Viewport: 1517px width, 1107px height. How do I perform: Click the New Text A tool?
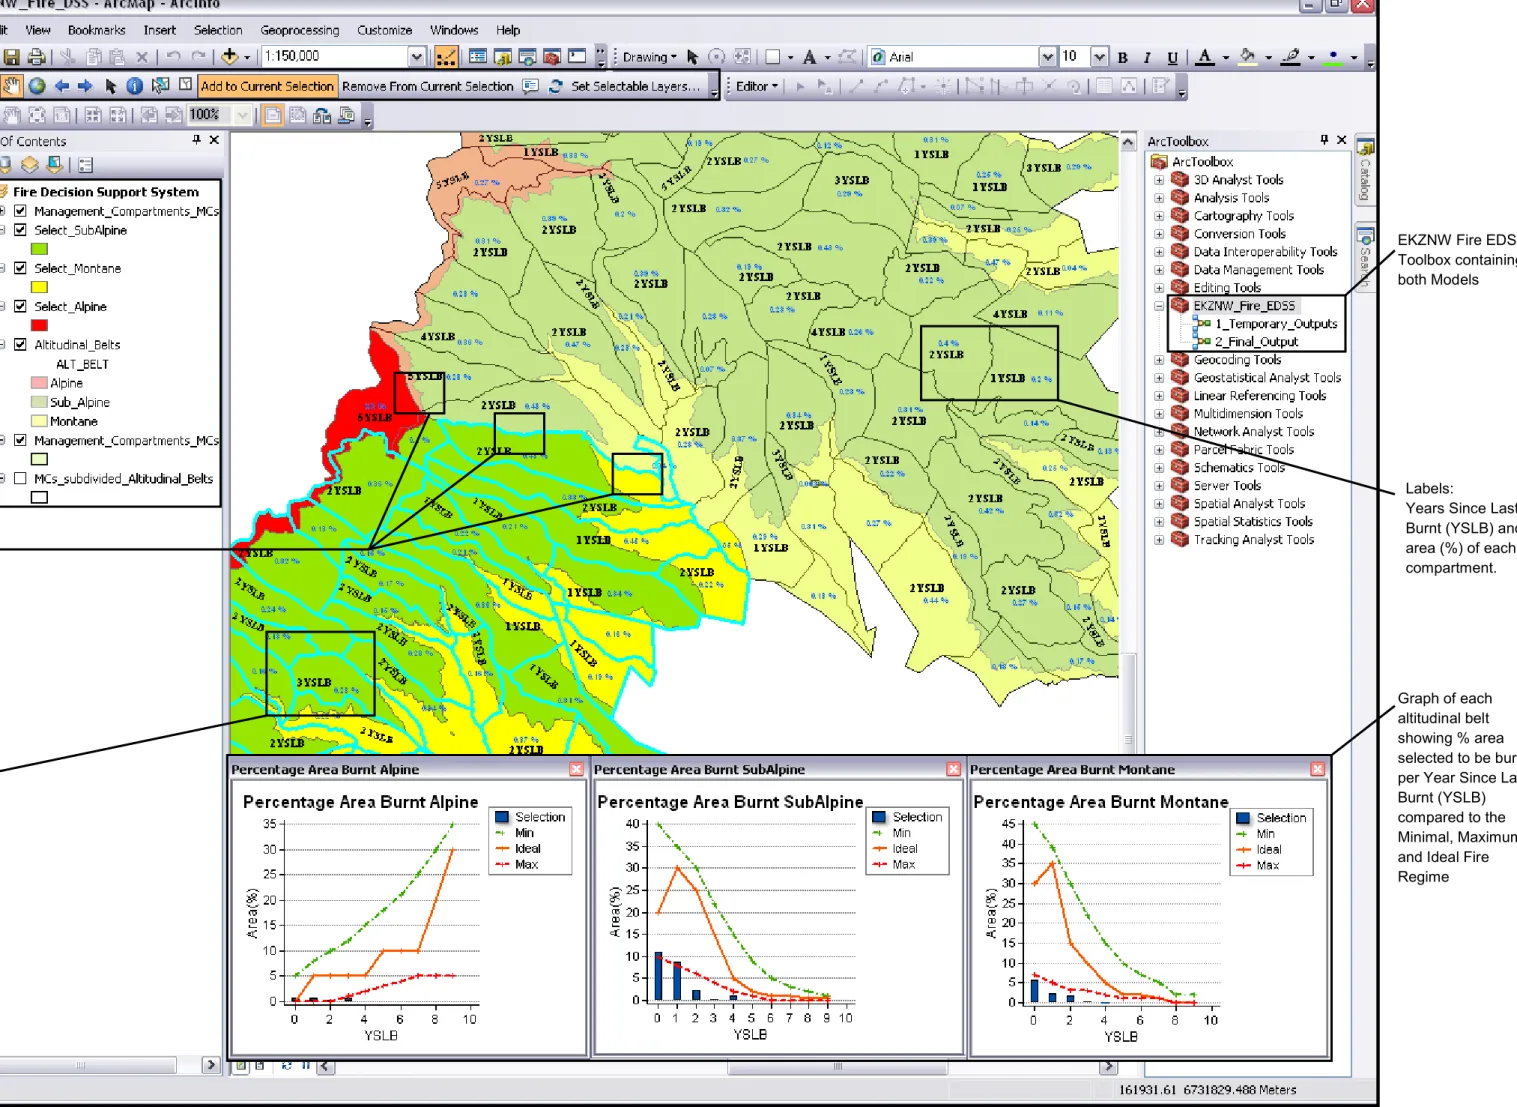809,57
